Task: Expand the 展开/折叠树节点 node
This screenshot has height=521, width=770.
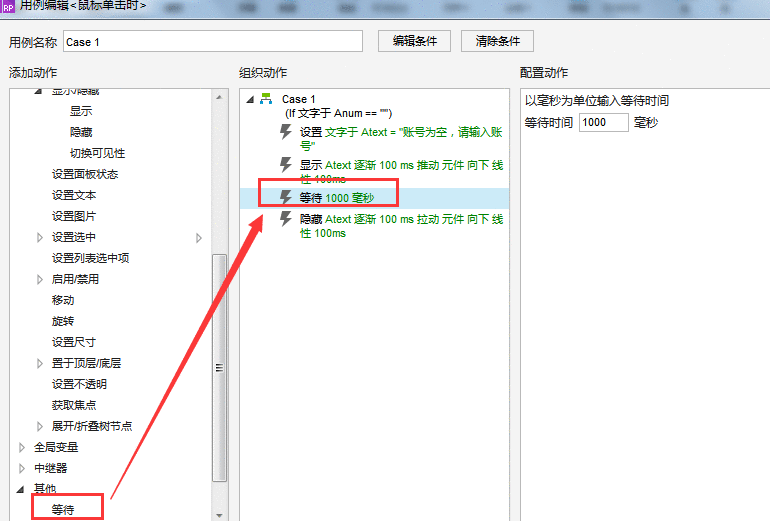Action: [40, 426]
